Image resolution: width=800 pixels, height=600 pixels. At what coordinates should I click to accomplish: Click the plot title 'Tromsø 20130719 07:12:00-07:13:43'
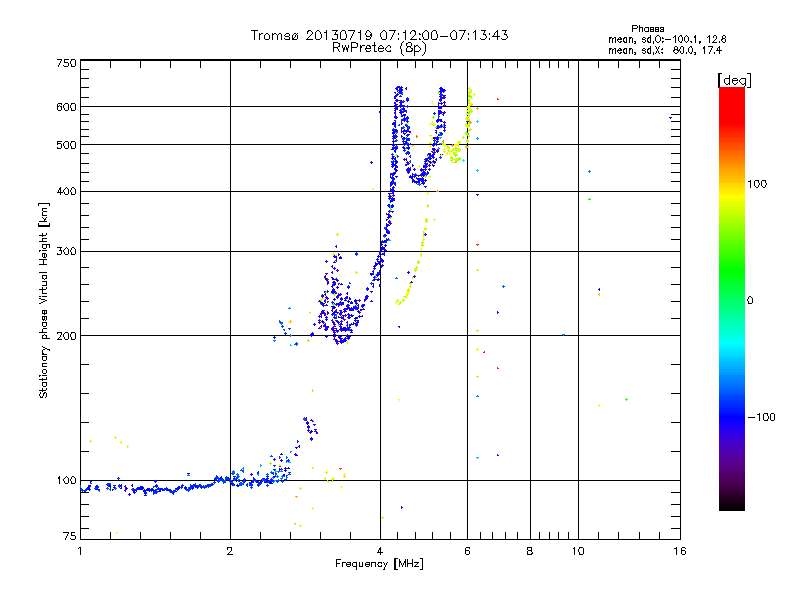coord(379,35)
